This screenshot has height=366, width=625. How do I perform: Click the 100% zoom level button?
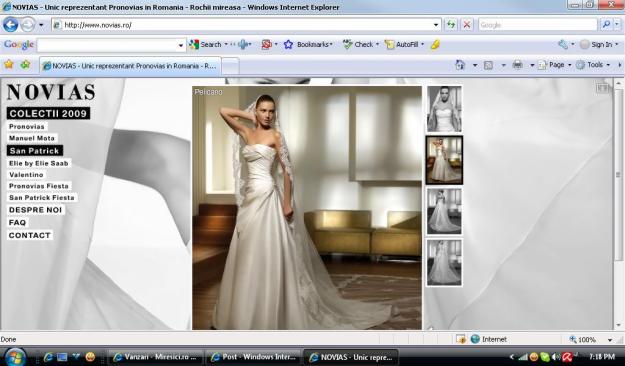(582, 340)
